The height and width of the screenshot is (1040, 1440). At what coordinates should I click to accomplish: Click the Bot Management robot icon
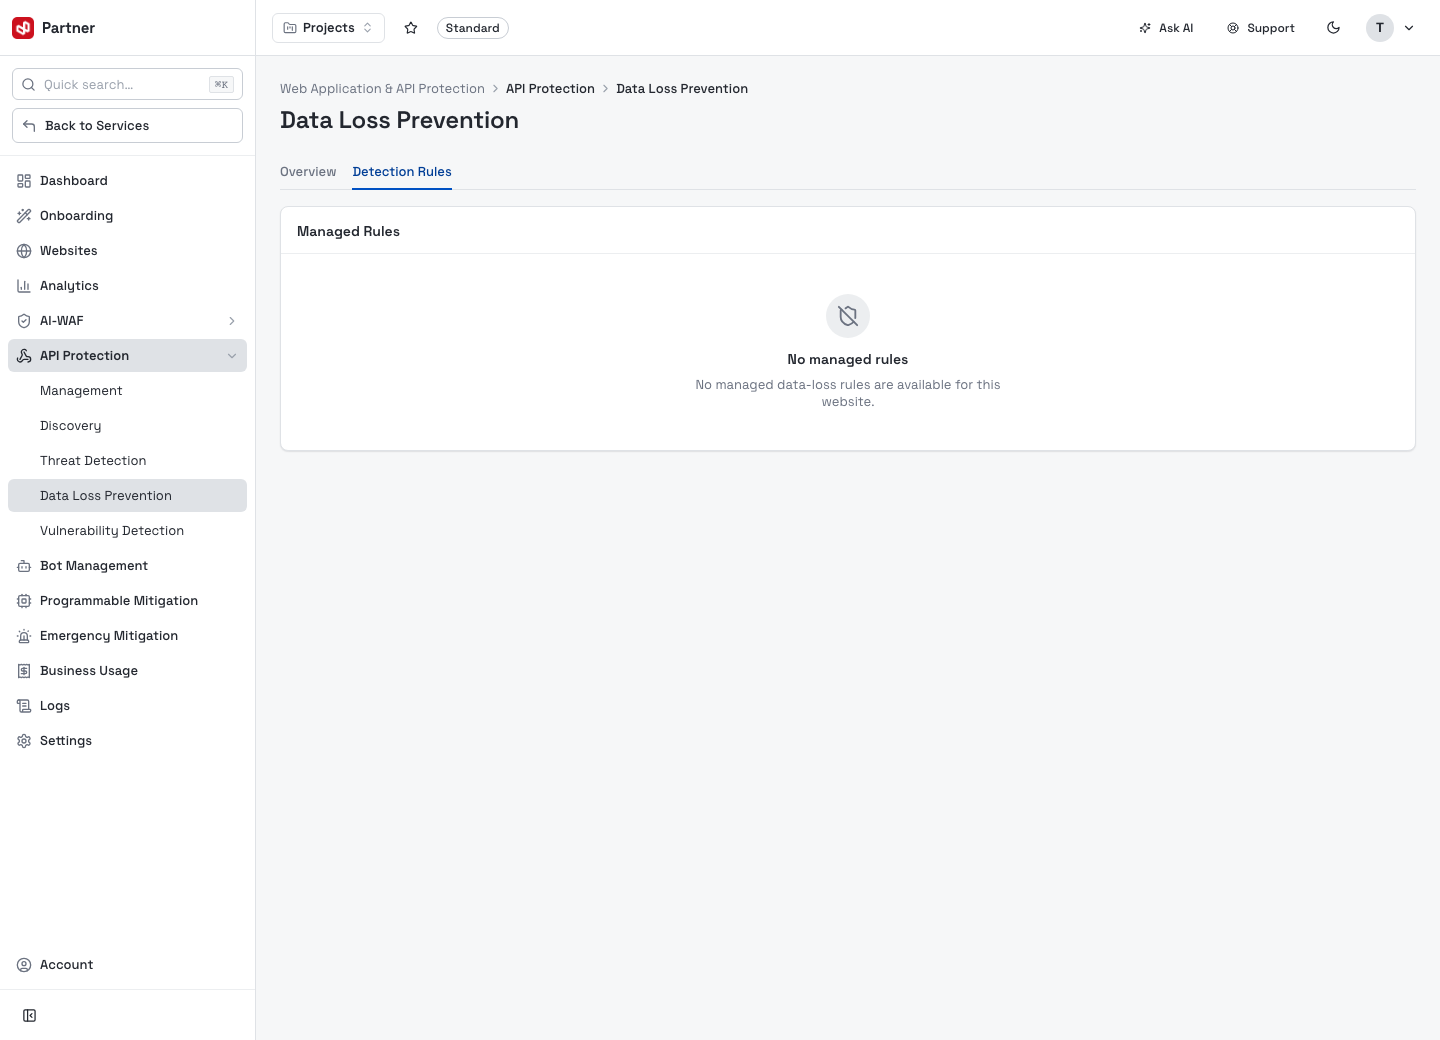point(24,566)
